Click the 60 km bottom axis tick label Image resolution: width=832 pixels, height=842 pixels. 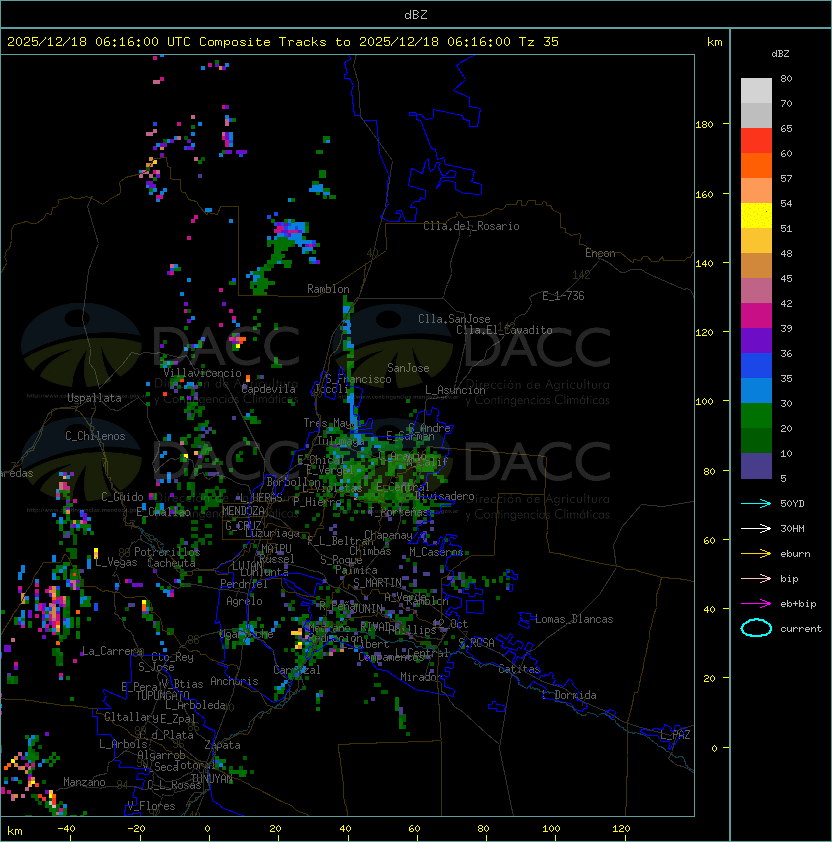coord(414,829)
